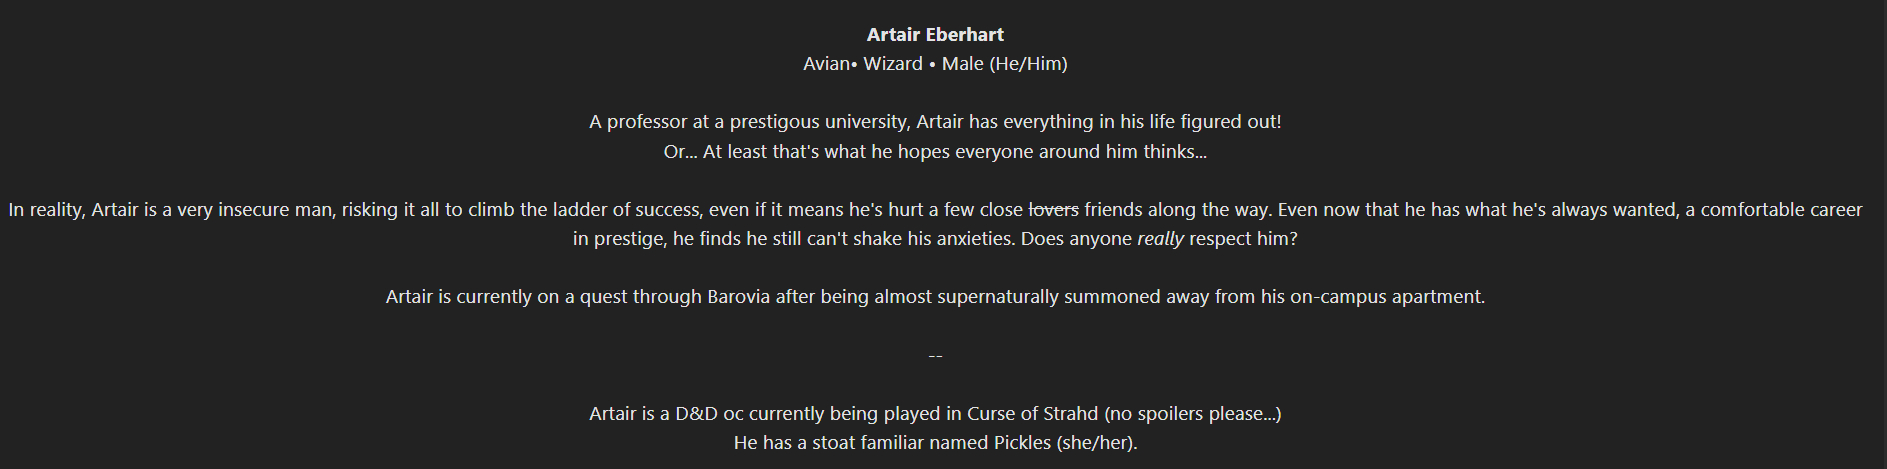
Task: Click "Male (He/Him)" in the subtitle
Action: (1004, 64)
